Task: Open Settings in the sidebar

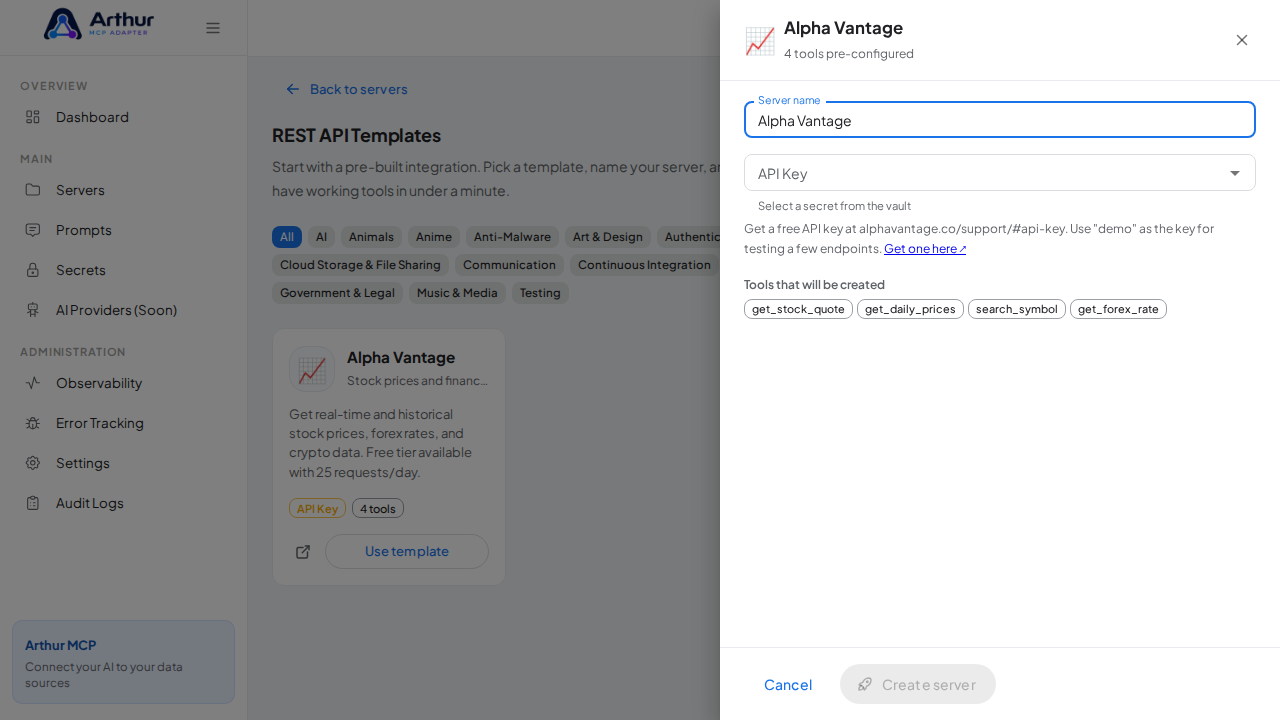Action: point(123,463)
